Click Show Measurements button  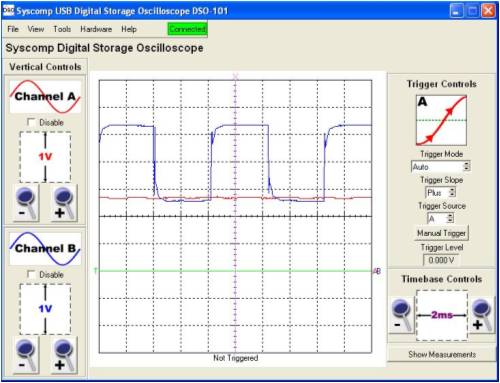pyautogui.click(x=442, y=354)
